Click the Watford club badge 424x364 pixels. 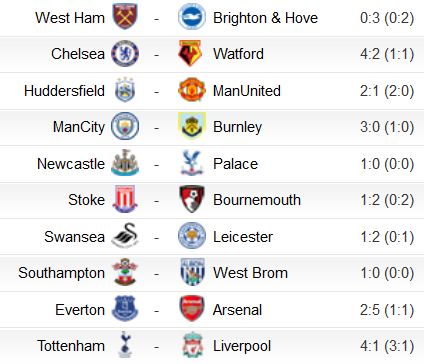point(191,53)
